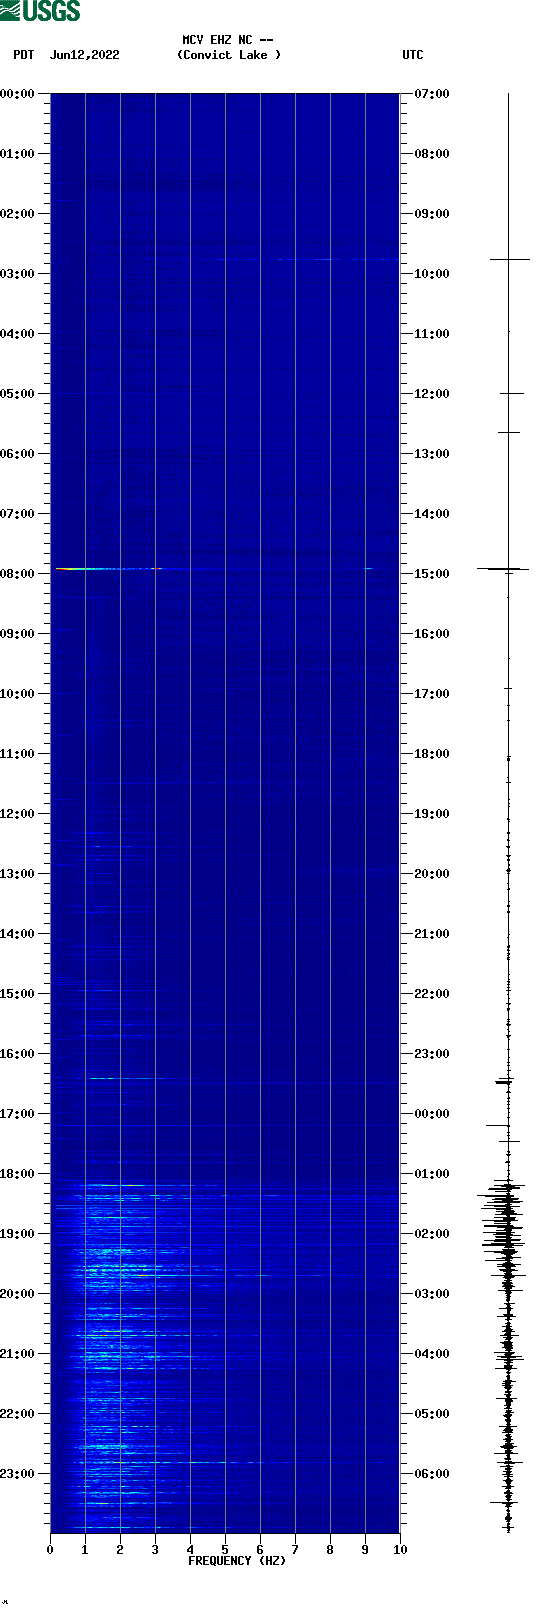Click the '5' frequency axis tick label
The width and height of the screenshot is (552, 1613).
[225, 1550]
